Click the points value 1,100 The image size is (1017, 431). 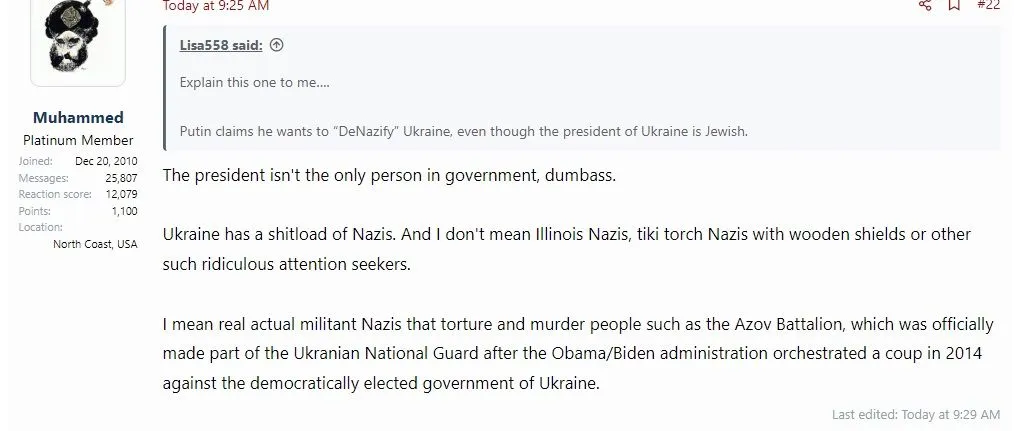click(124, 211)
